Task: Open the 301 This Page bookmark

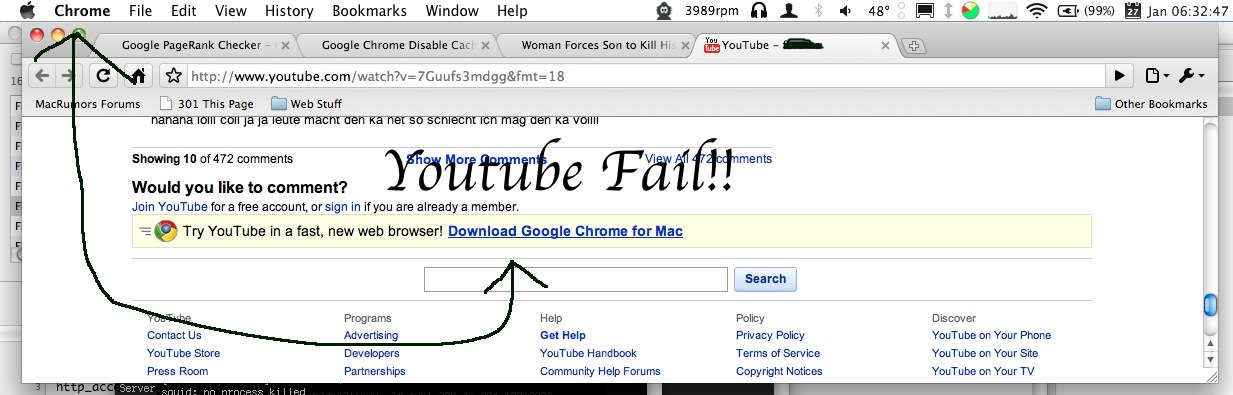Action: pos(206,104)
